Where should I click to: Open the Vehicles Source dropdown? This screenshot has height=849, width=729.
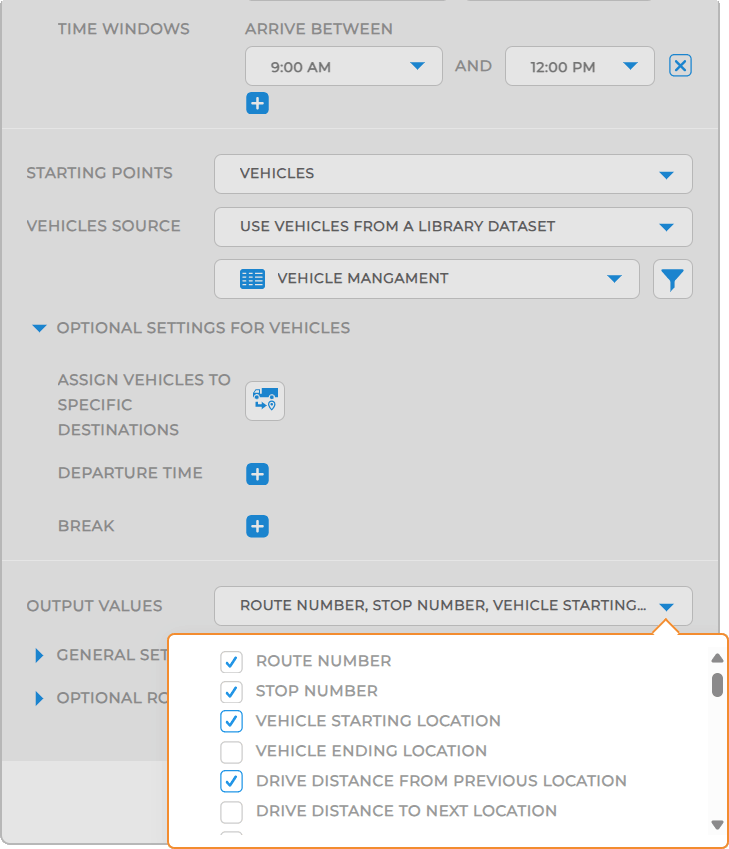pyautogui.click(x=453, y=227)
